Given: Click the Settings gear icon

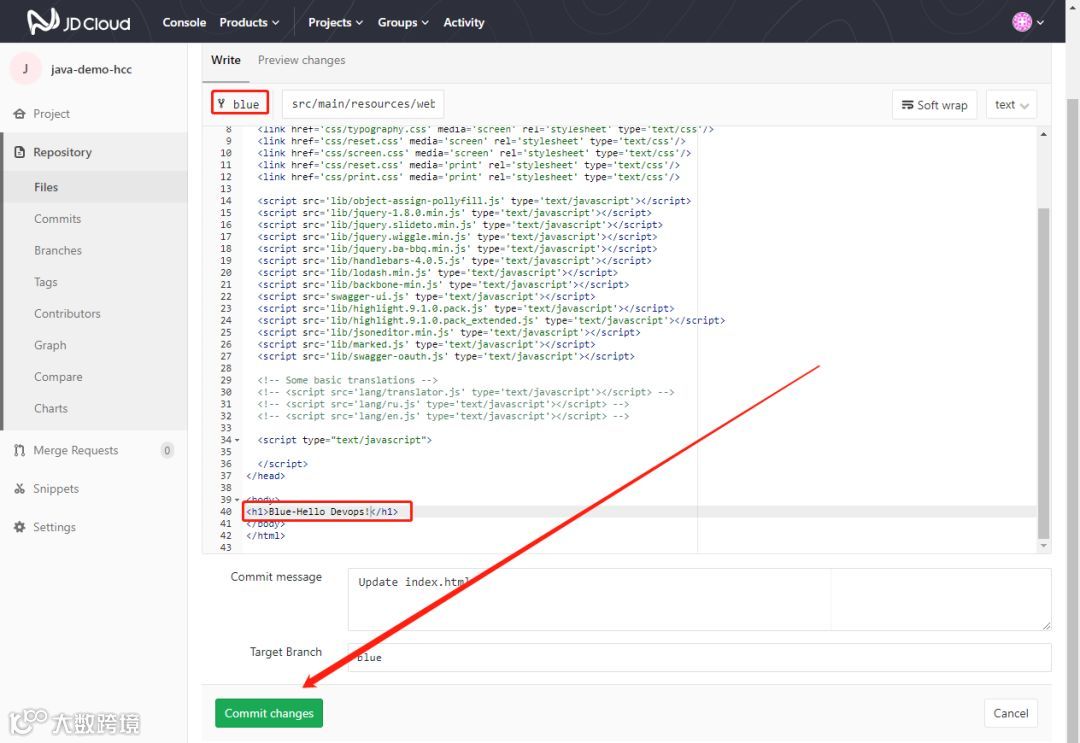Looking at the screenshot, I should click(19, 527).
